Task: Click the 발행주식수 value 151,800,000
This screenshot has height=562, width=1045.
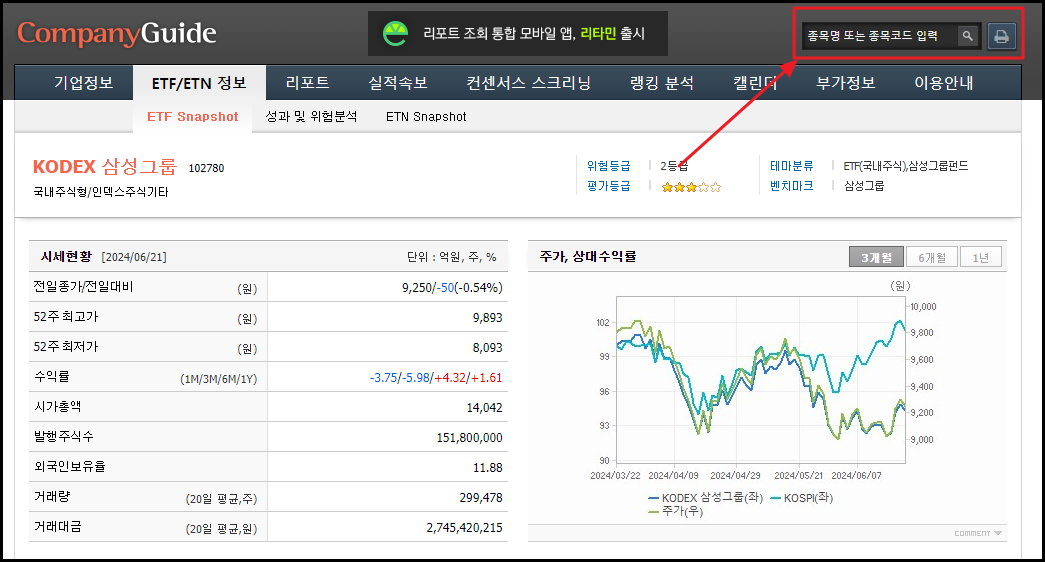Action: click(x=469, y=437)
